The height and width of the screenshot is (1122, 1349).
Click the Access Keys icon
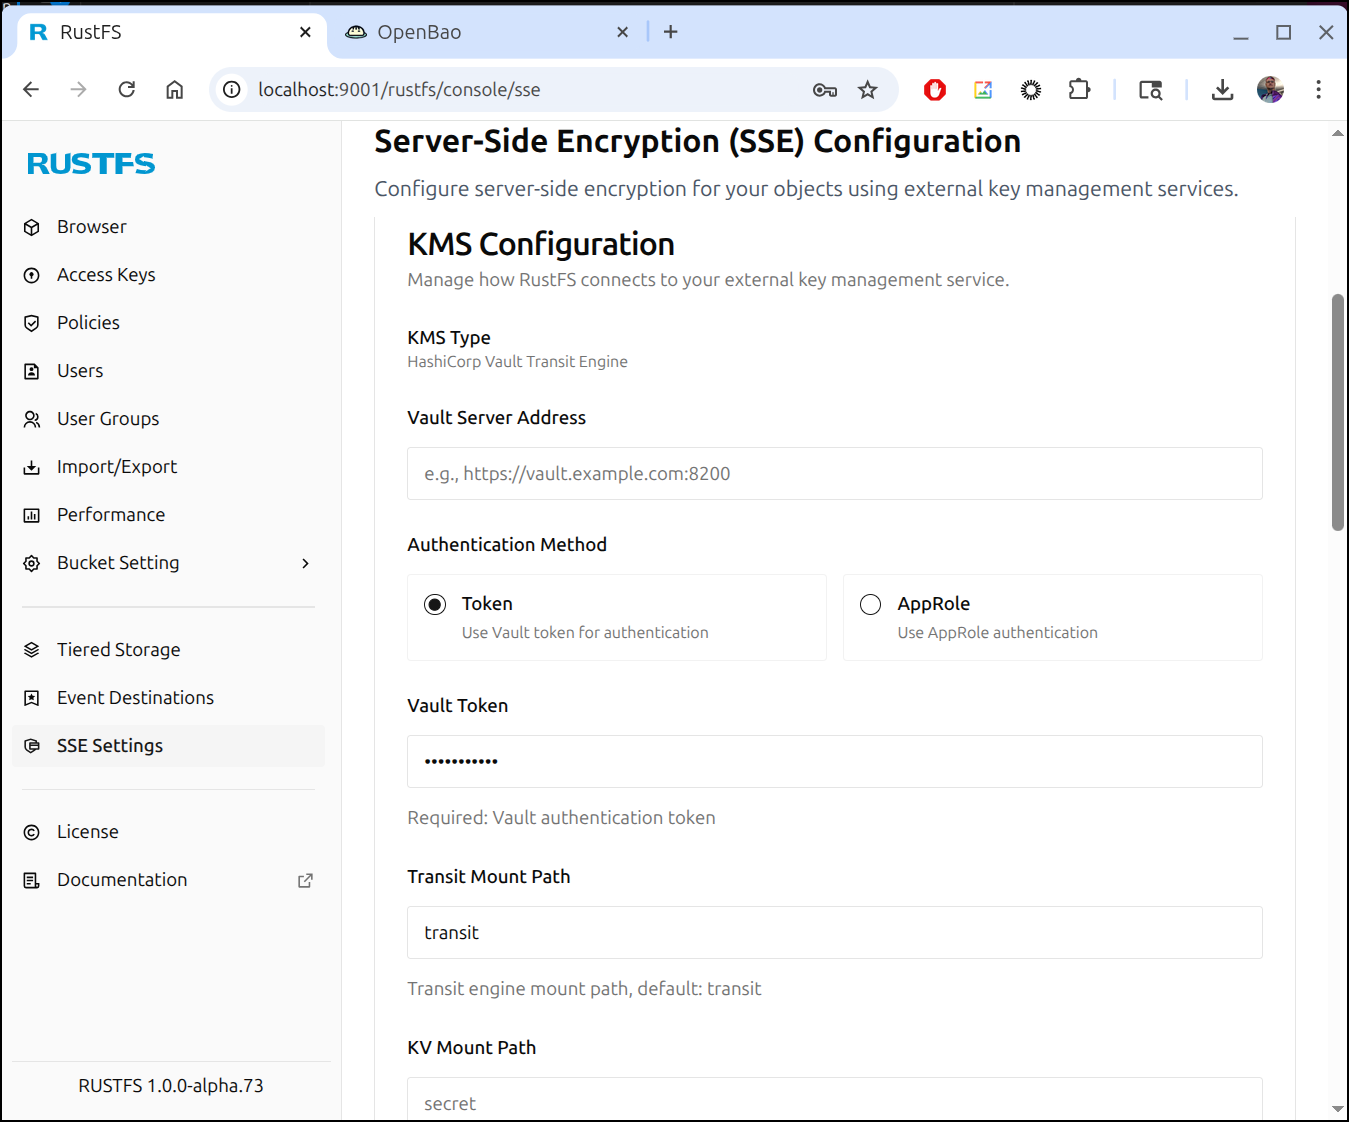[32, 275]
